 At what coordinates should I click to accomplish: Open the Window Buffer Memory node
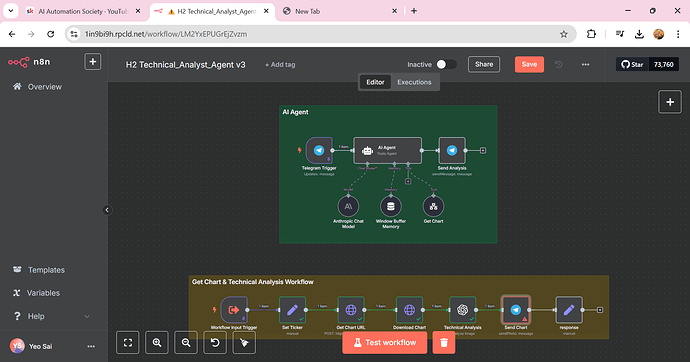coord(390,206)
